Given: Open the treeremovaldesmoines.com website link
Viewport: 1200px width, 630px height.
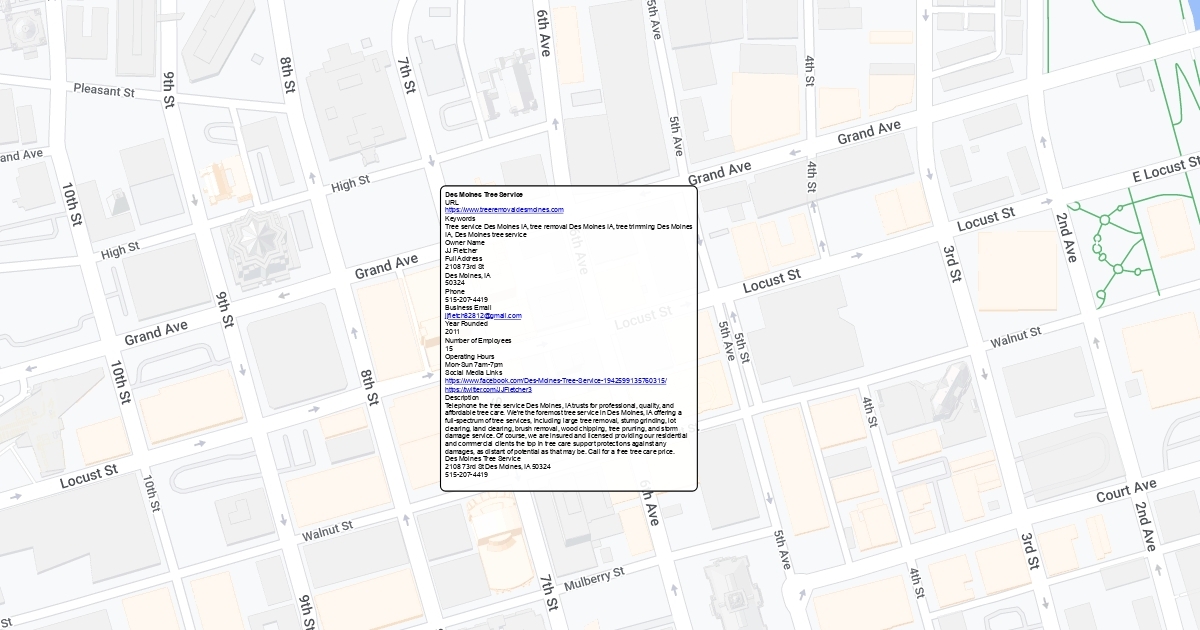Looking at the screenshot, I should pyautogui.click(x=504, y=210).
